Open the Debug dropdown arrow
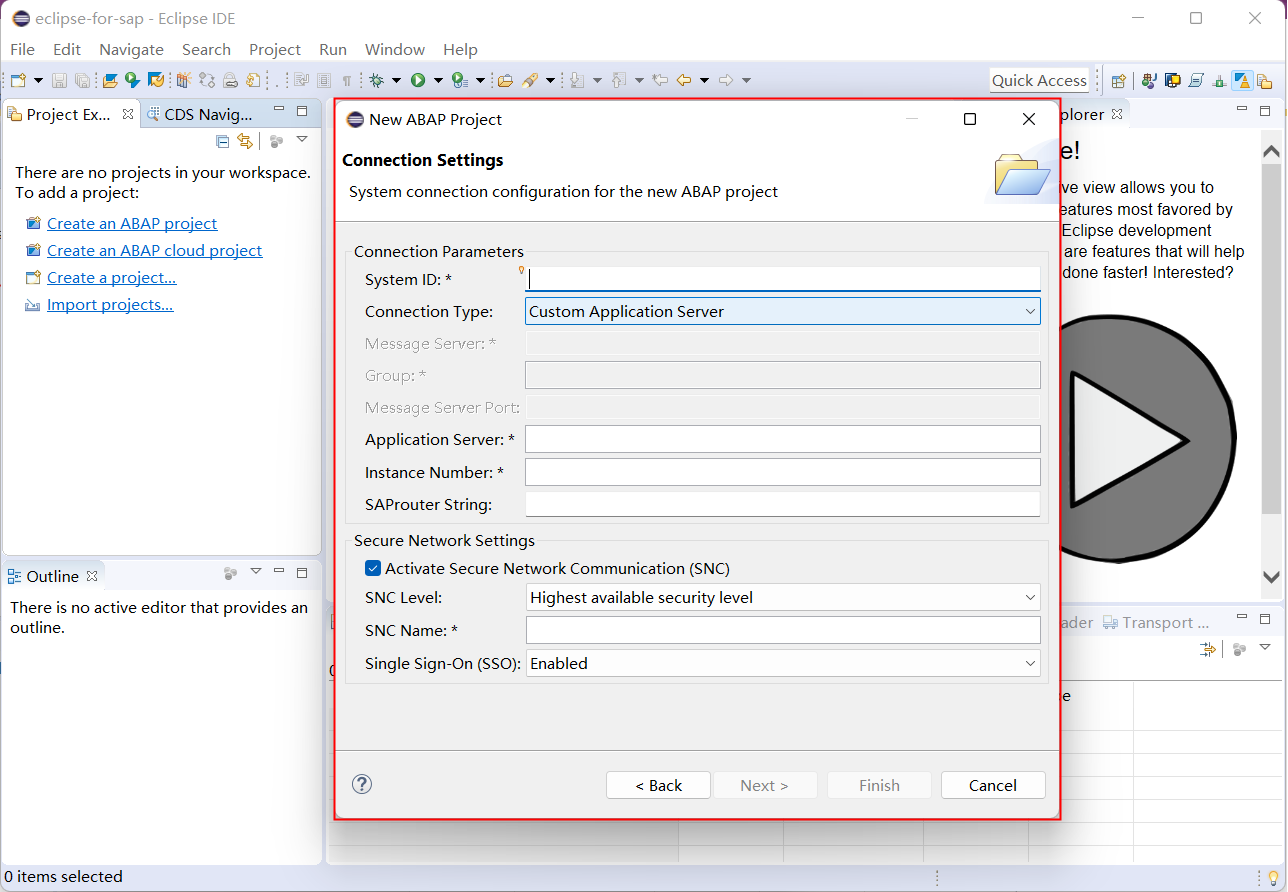The image size is (1288, 892). click(396, 80)
